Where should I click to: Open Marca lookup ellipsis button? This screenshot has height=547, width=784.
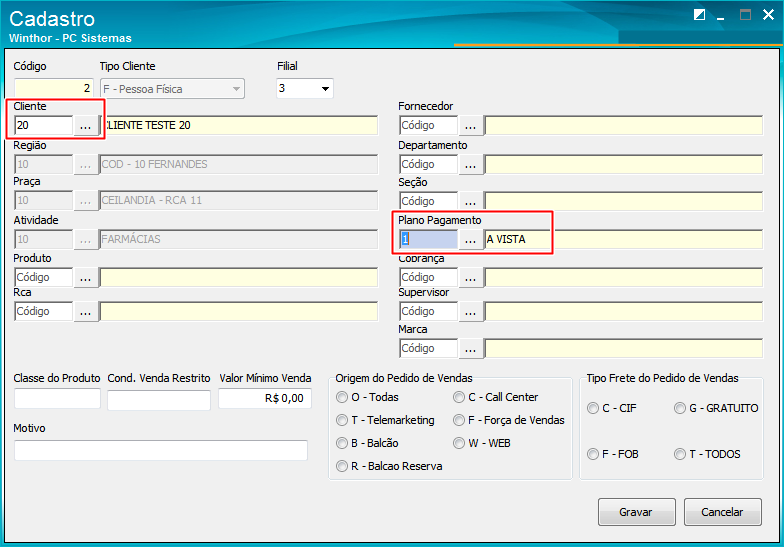point(470,348)
